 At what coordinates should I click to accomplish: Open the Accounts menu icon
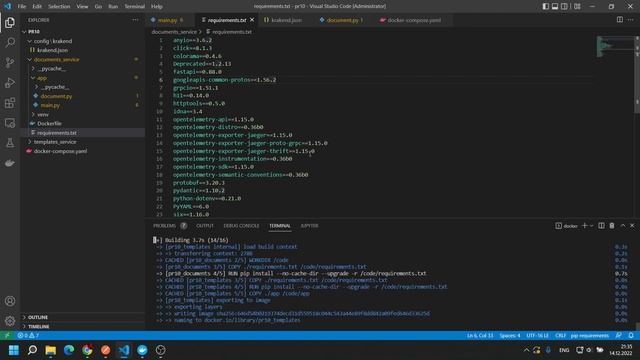(x=10, y=301)
